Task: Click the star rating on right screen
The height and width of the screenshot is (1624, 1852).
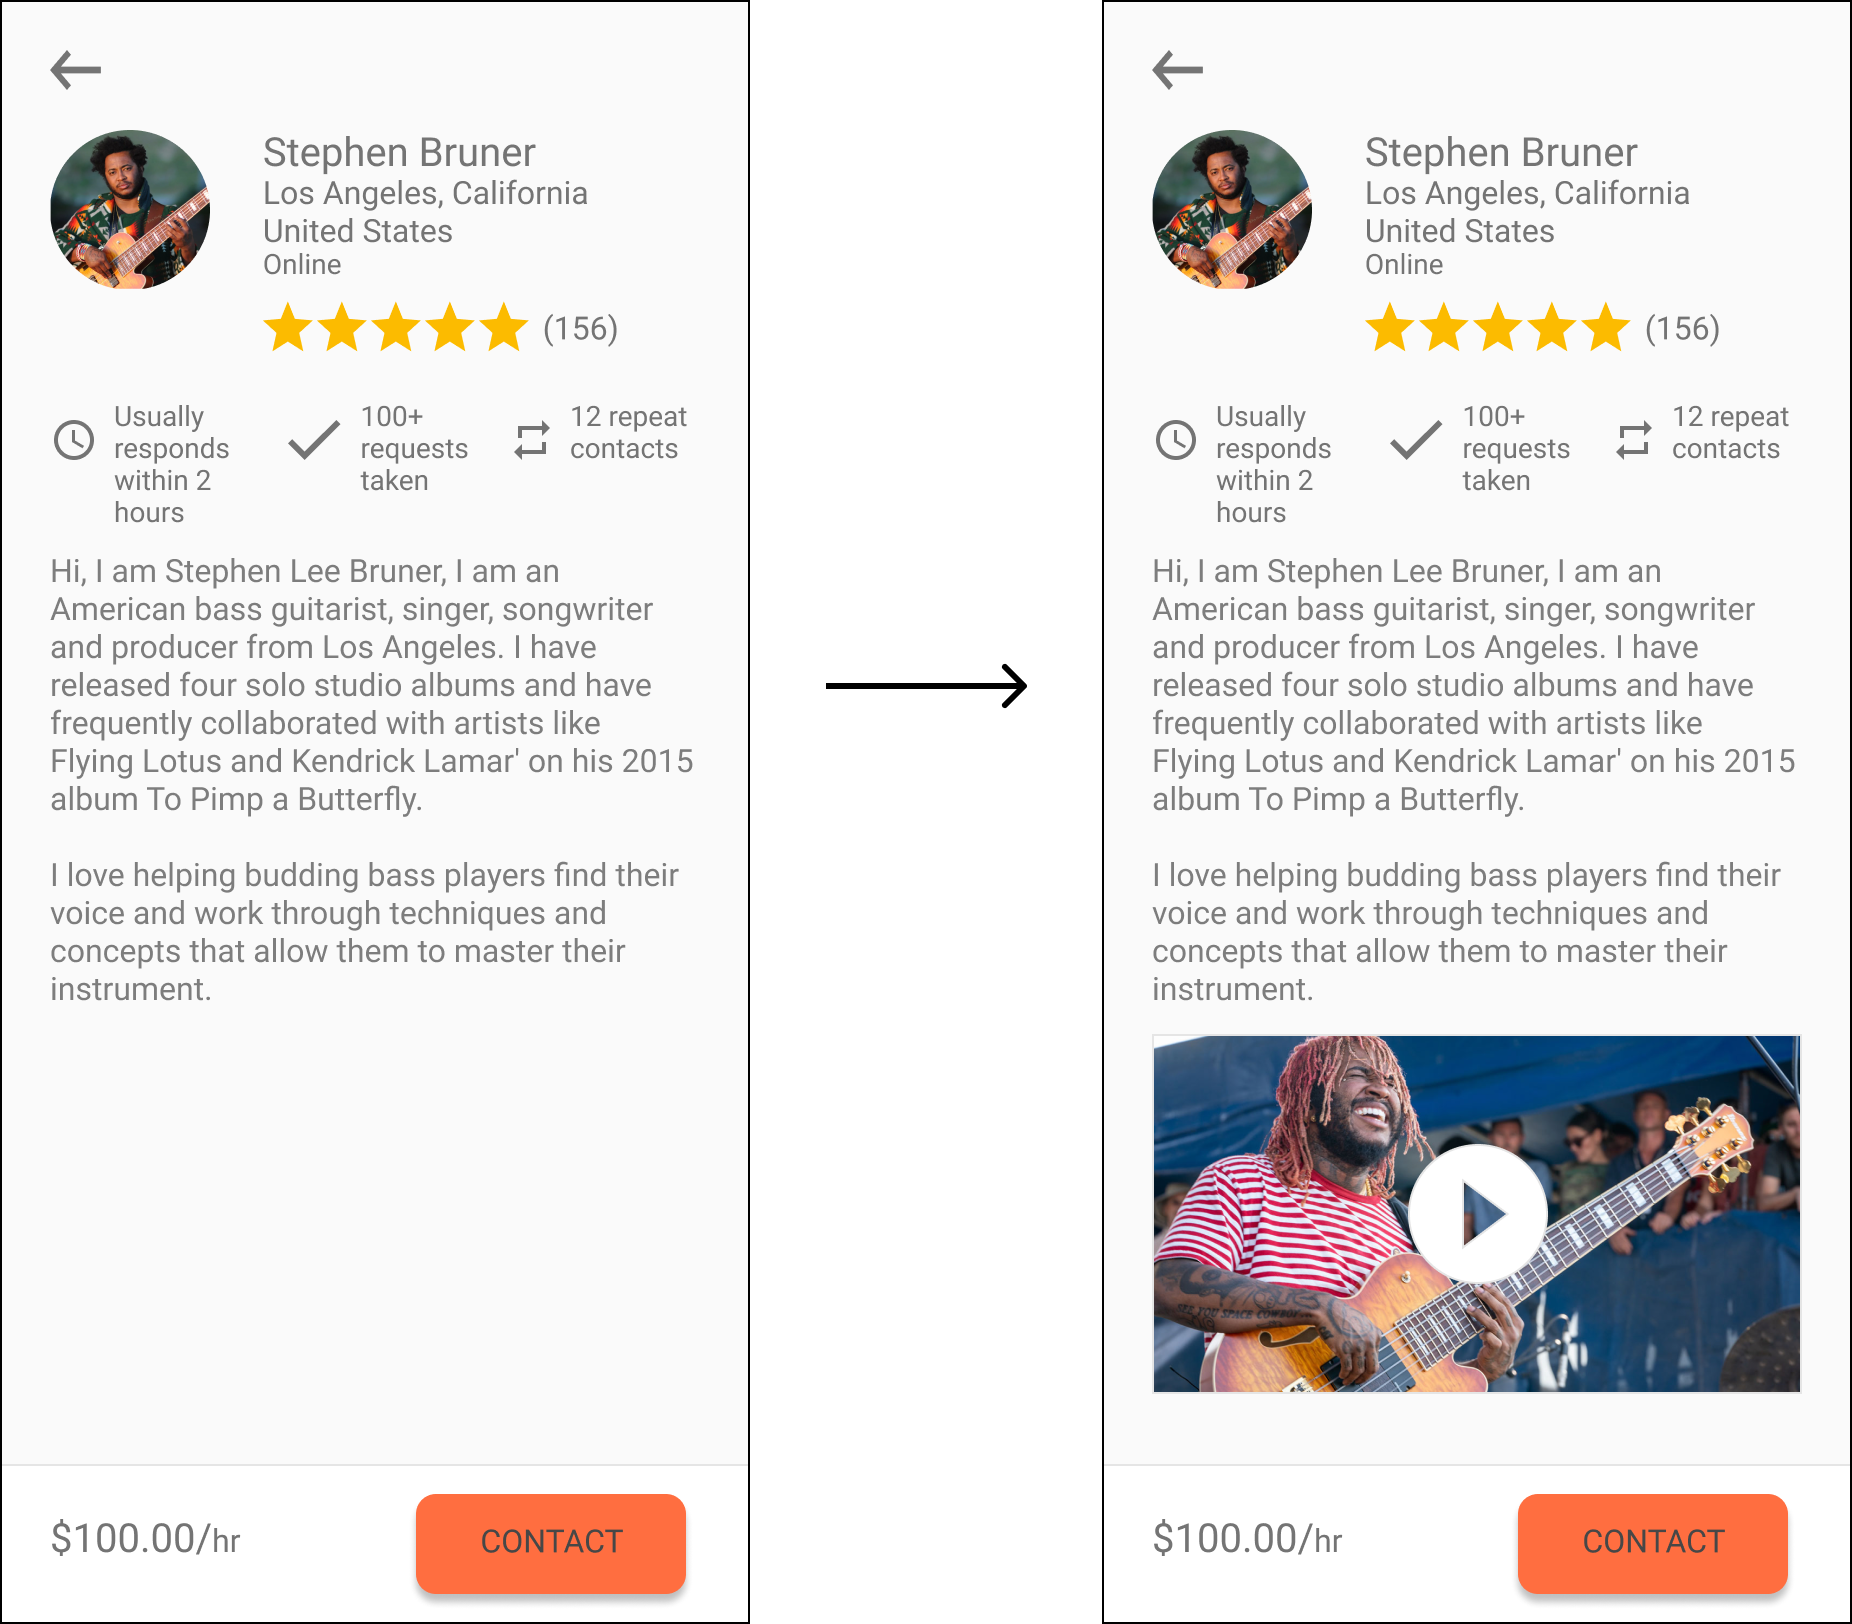Action: (x=1498, y=328)
